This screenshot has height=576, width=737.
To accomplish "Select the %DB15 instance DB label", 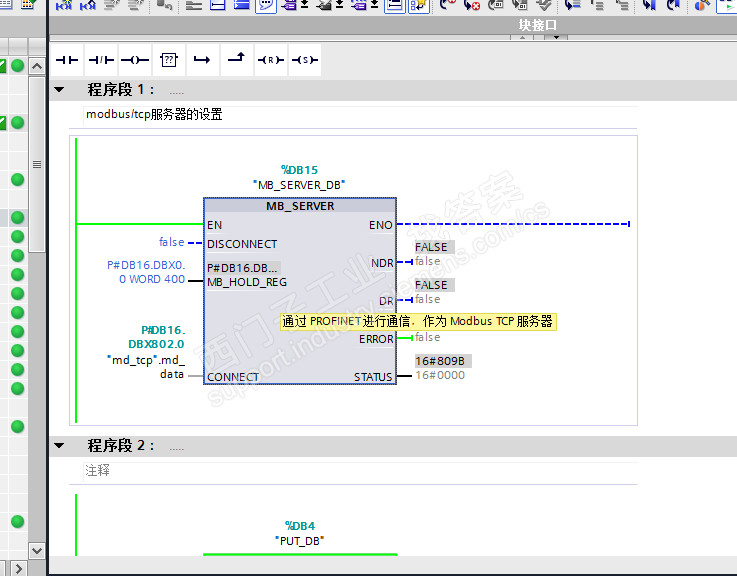I will pos(299,170).
